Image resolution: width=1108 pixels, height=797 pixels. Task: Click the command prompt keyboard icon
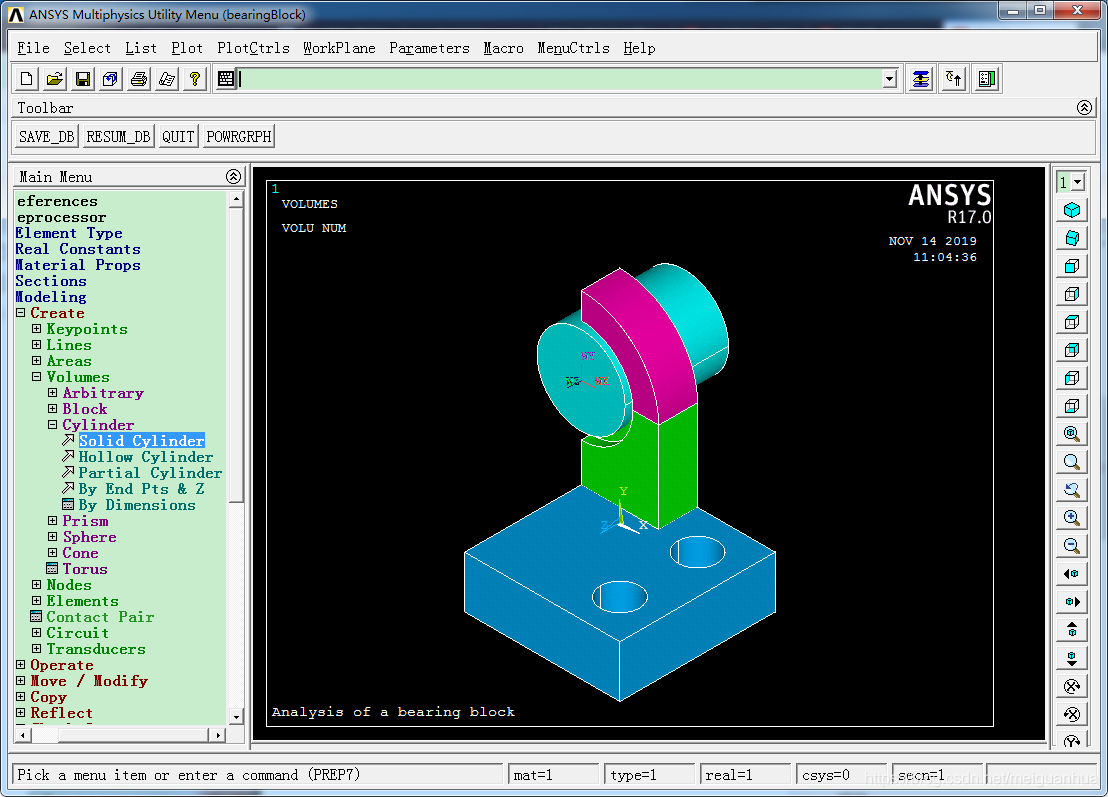(226, 79)
